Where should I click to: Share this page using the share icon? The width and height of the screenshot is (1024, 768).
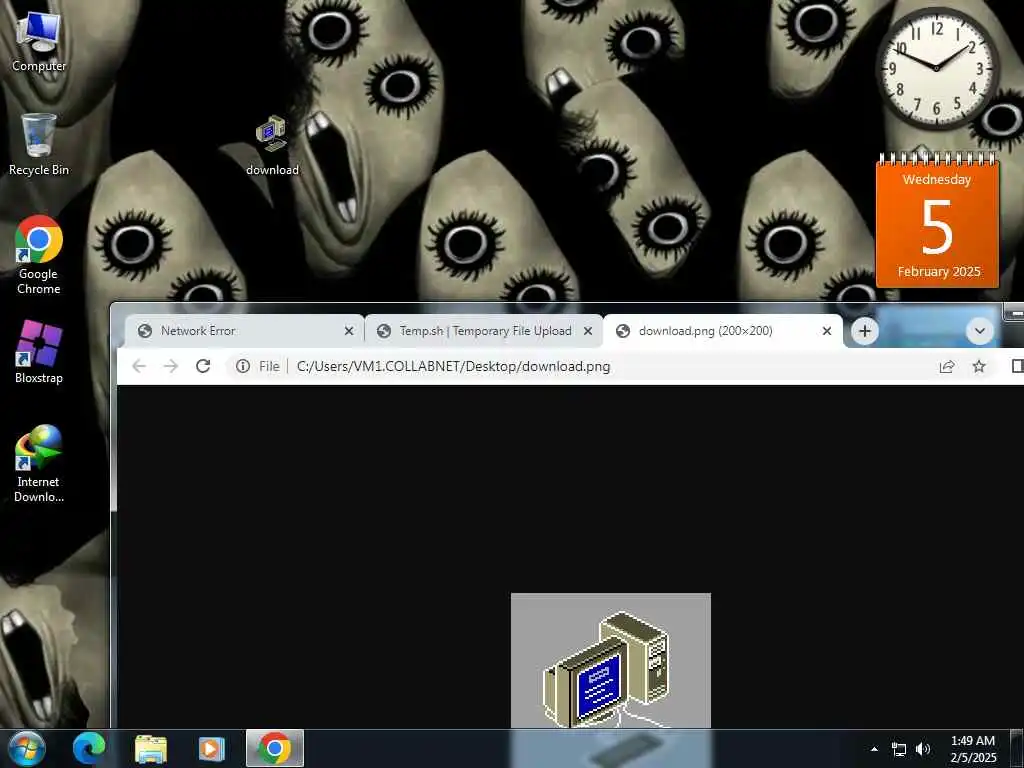coord(947,366)
